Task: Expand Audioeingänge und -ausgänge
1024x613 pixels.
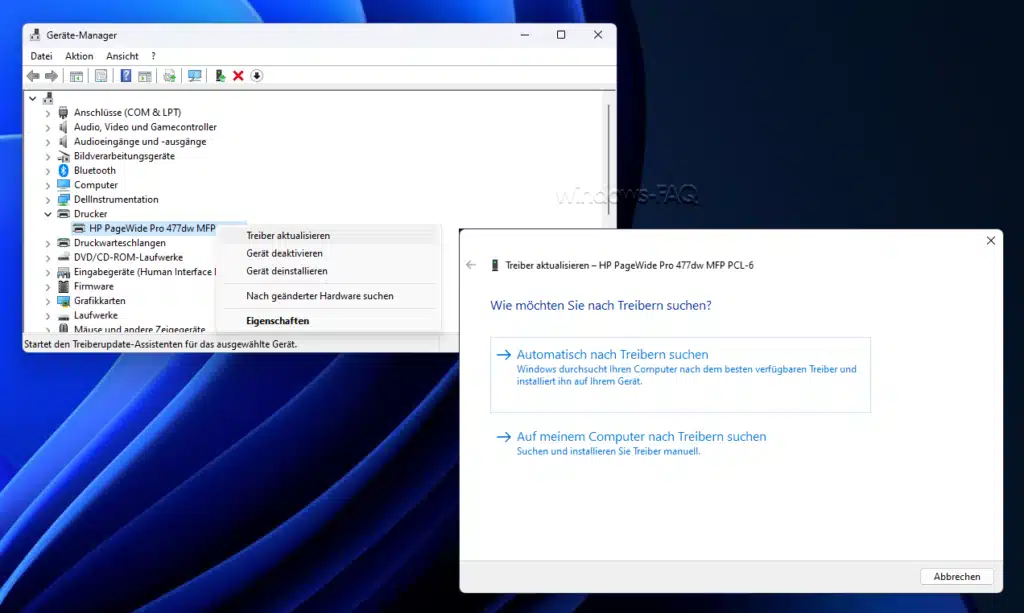Action: (48, 142)
